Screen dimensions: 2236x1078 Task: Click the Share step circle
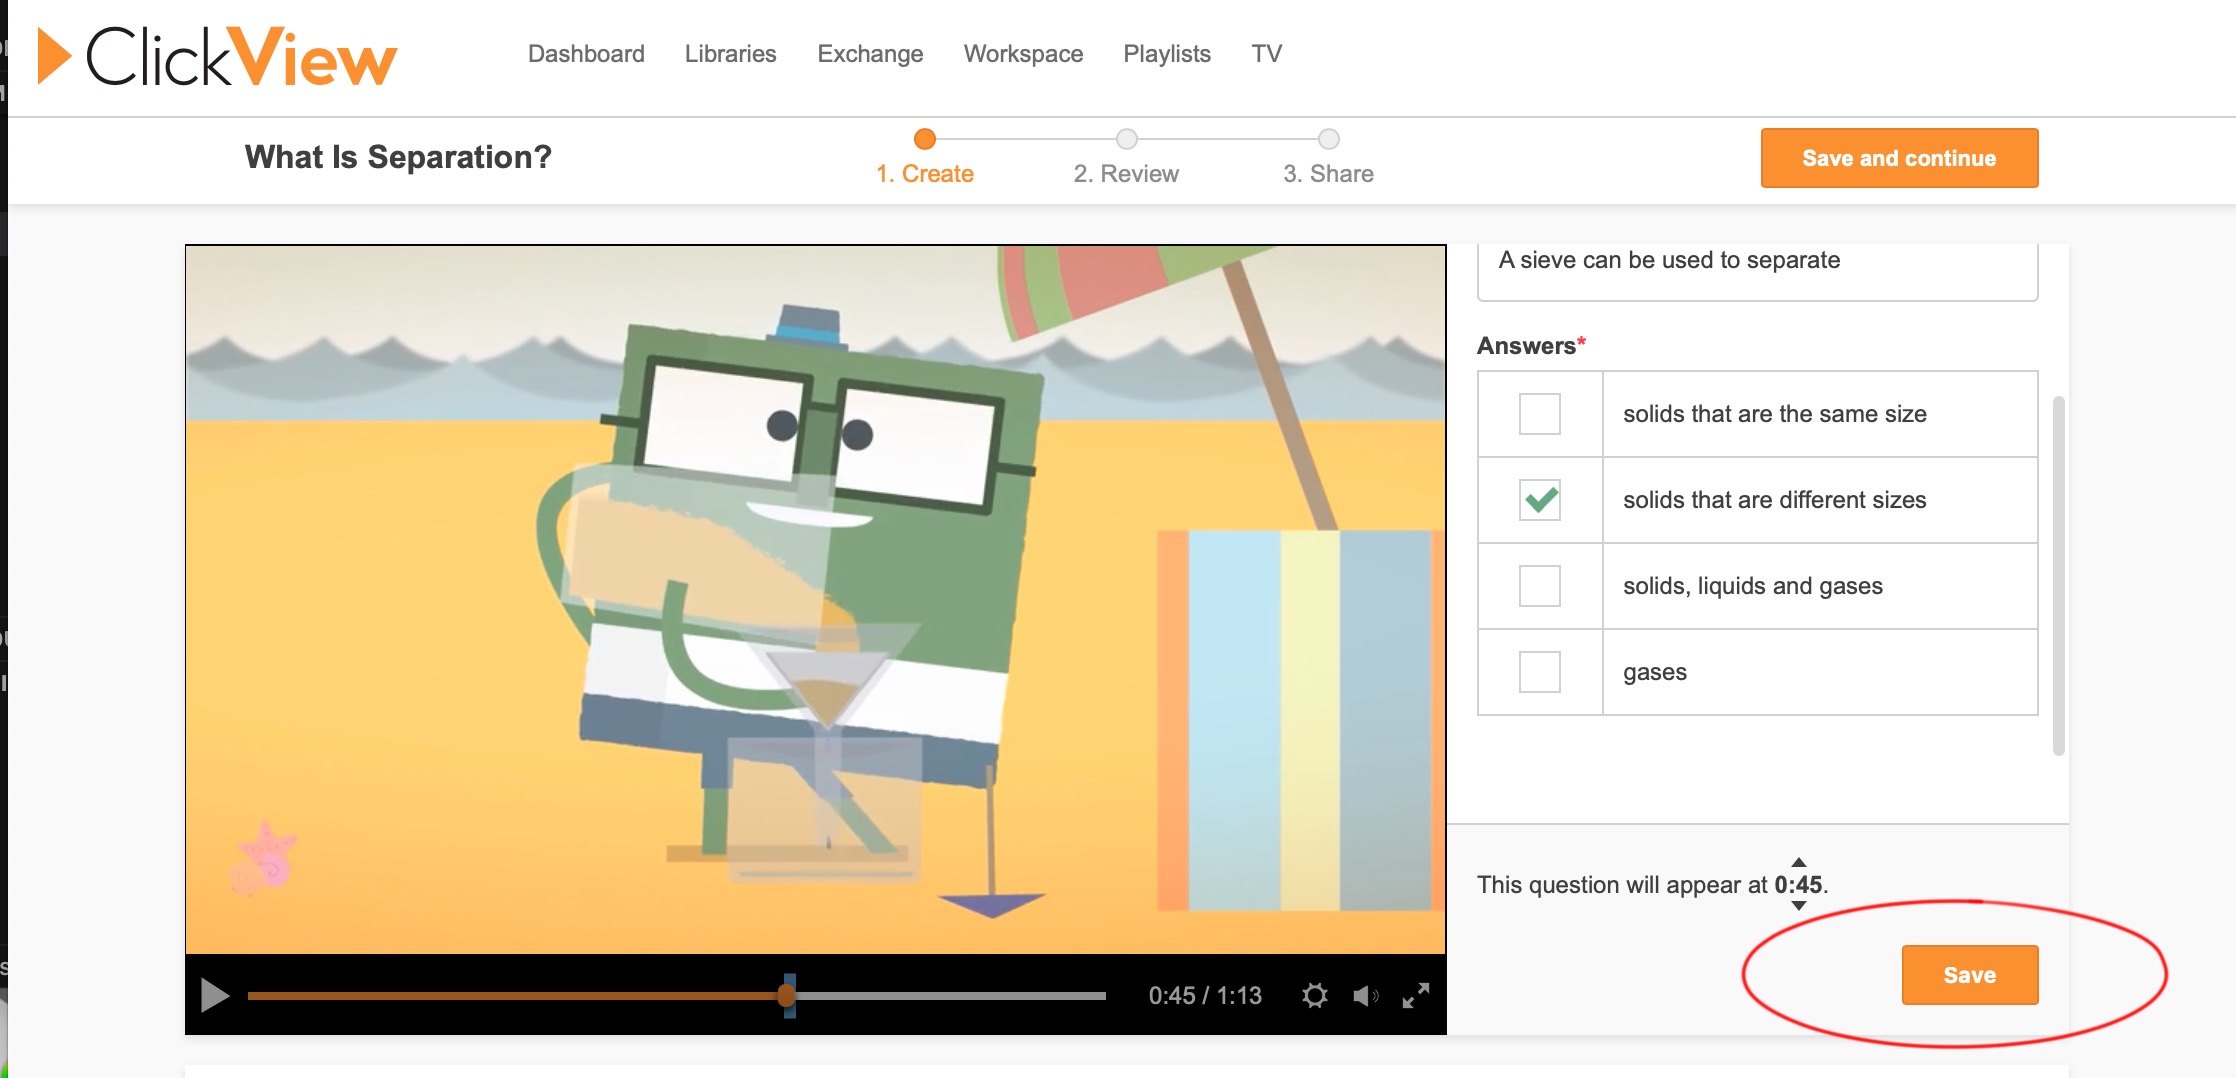tap(1328, 139)
